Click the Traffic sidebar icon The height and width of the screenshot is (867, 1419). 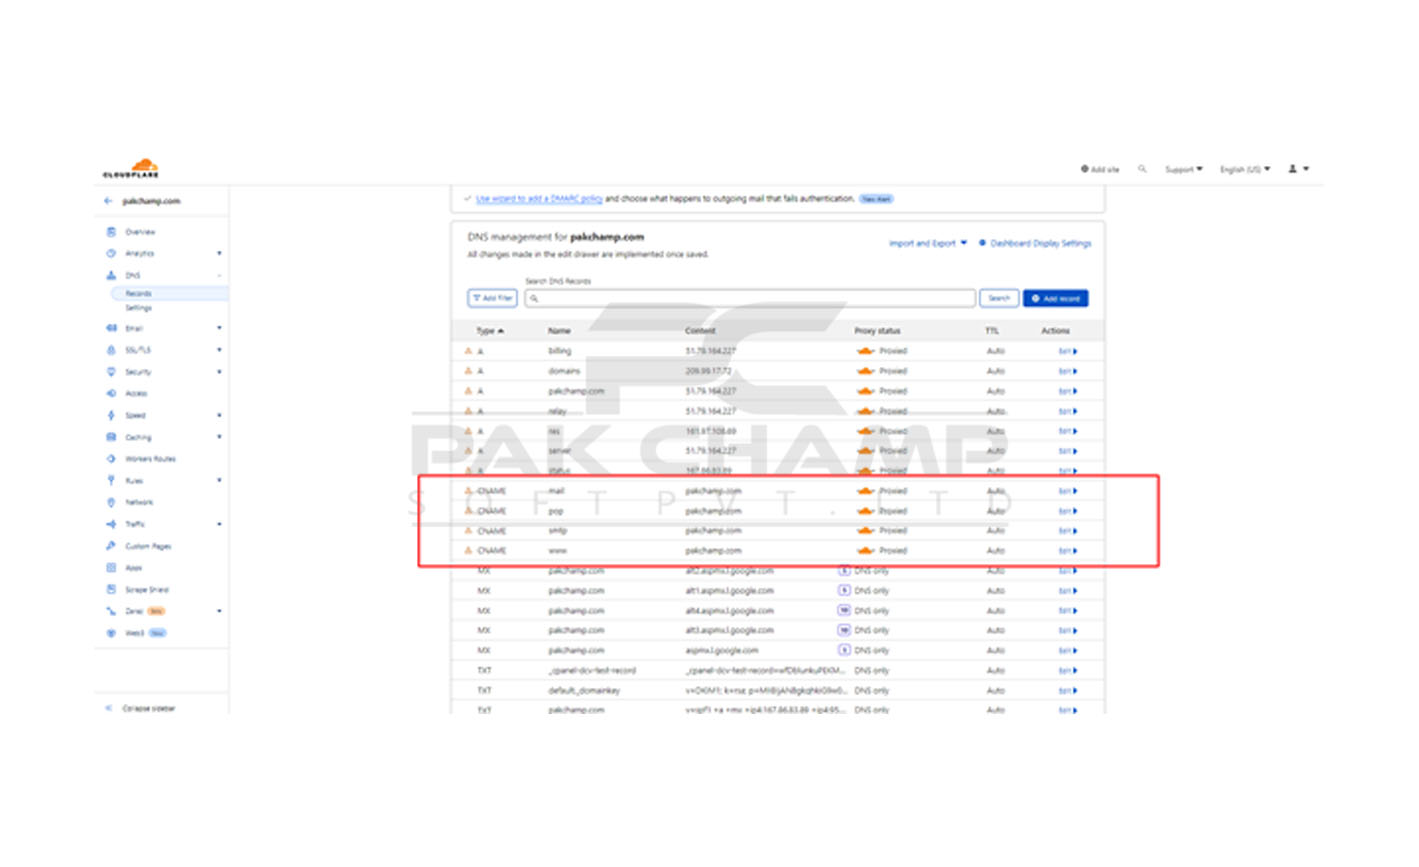coord(111,524)
